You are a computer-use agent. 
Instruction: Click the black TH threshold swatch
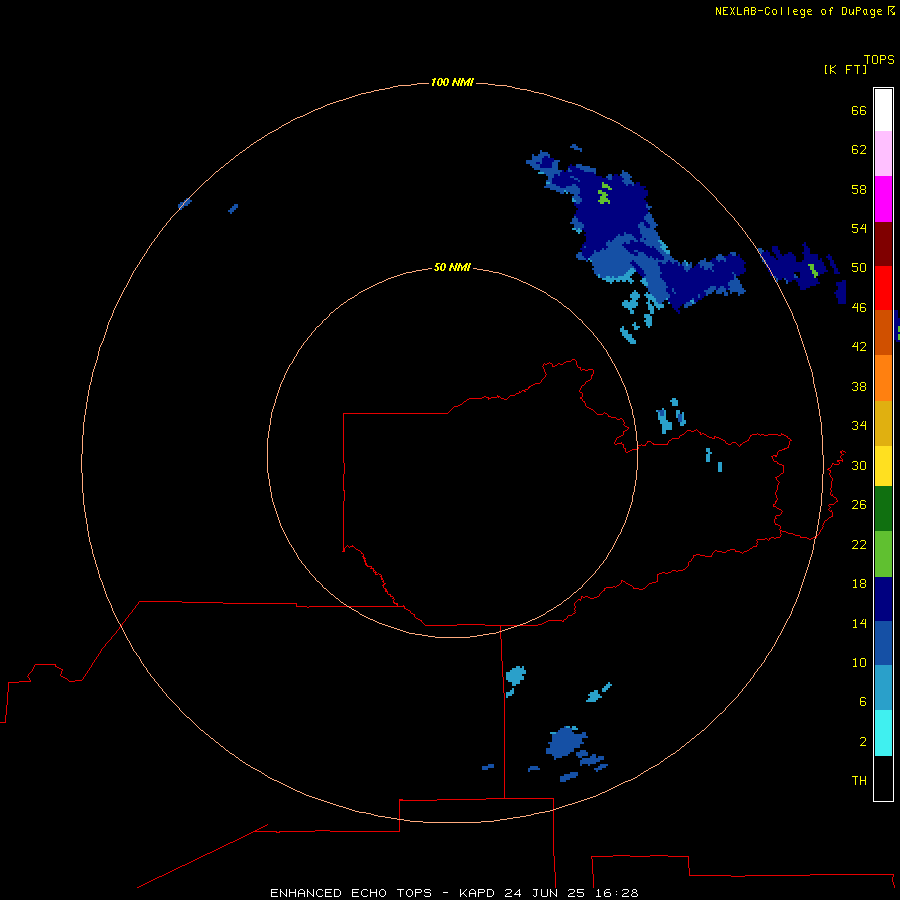883,778
